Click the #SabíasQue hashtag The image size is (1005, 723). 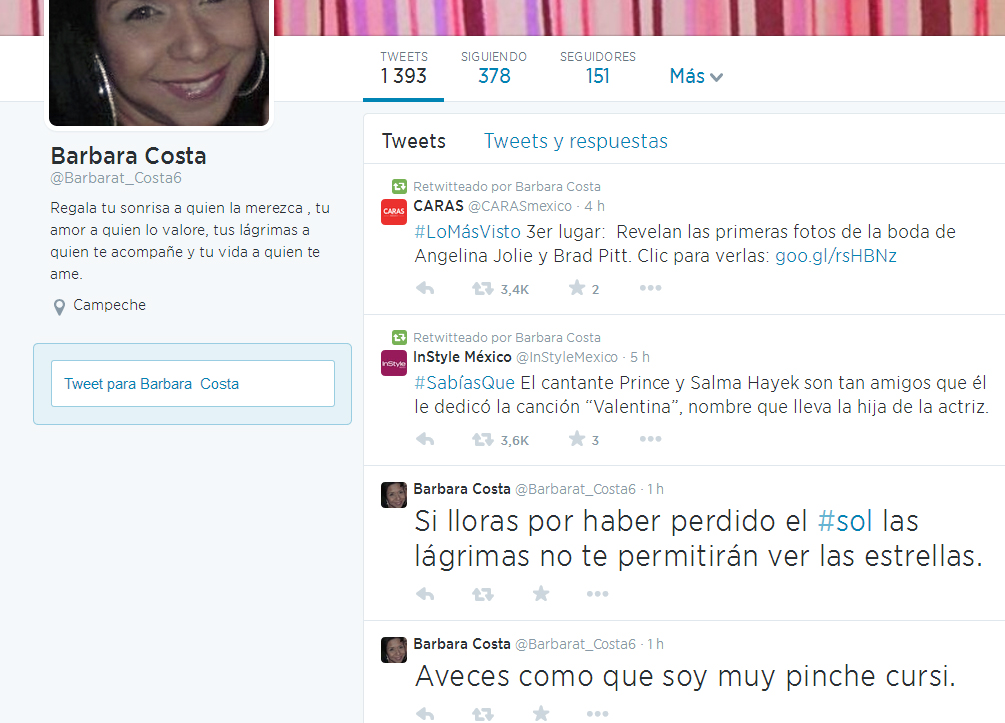click(464, 383)
